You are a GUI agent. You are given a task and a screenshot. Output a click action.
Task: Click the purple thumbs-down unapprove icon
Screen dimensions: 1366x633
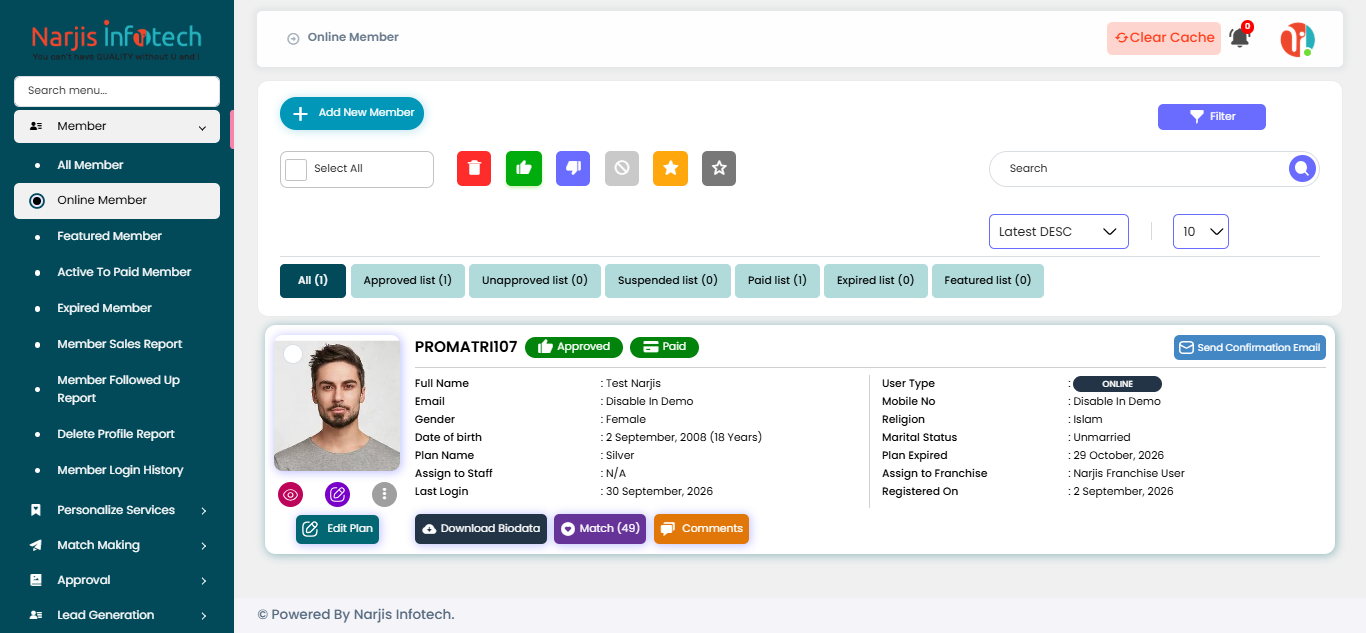click(573, 168)
